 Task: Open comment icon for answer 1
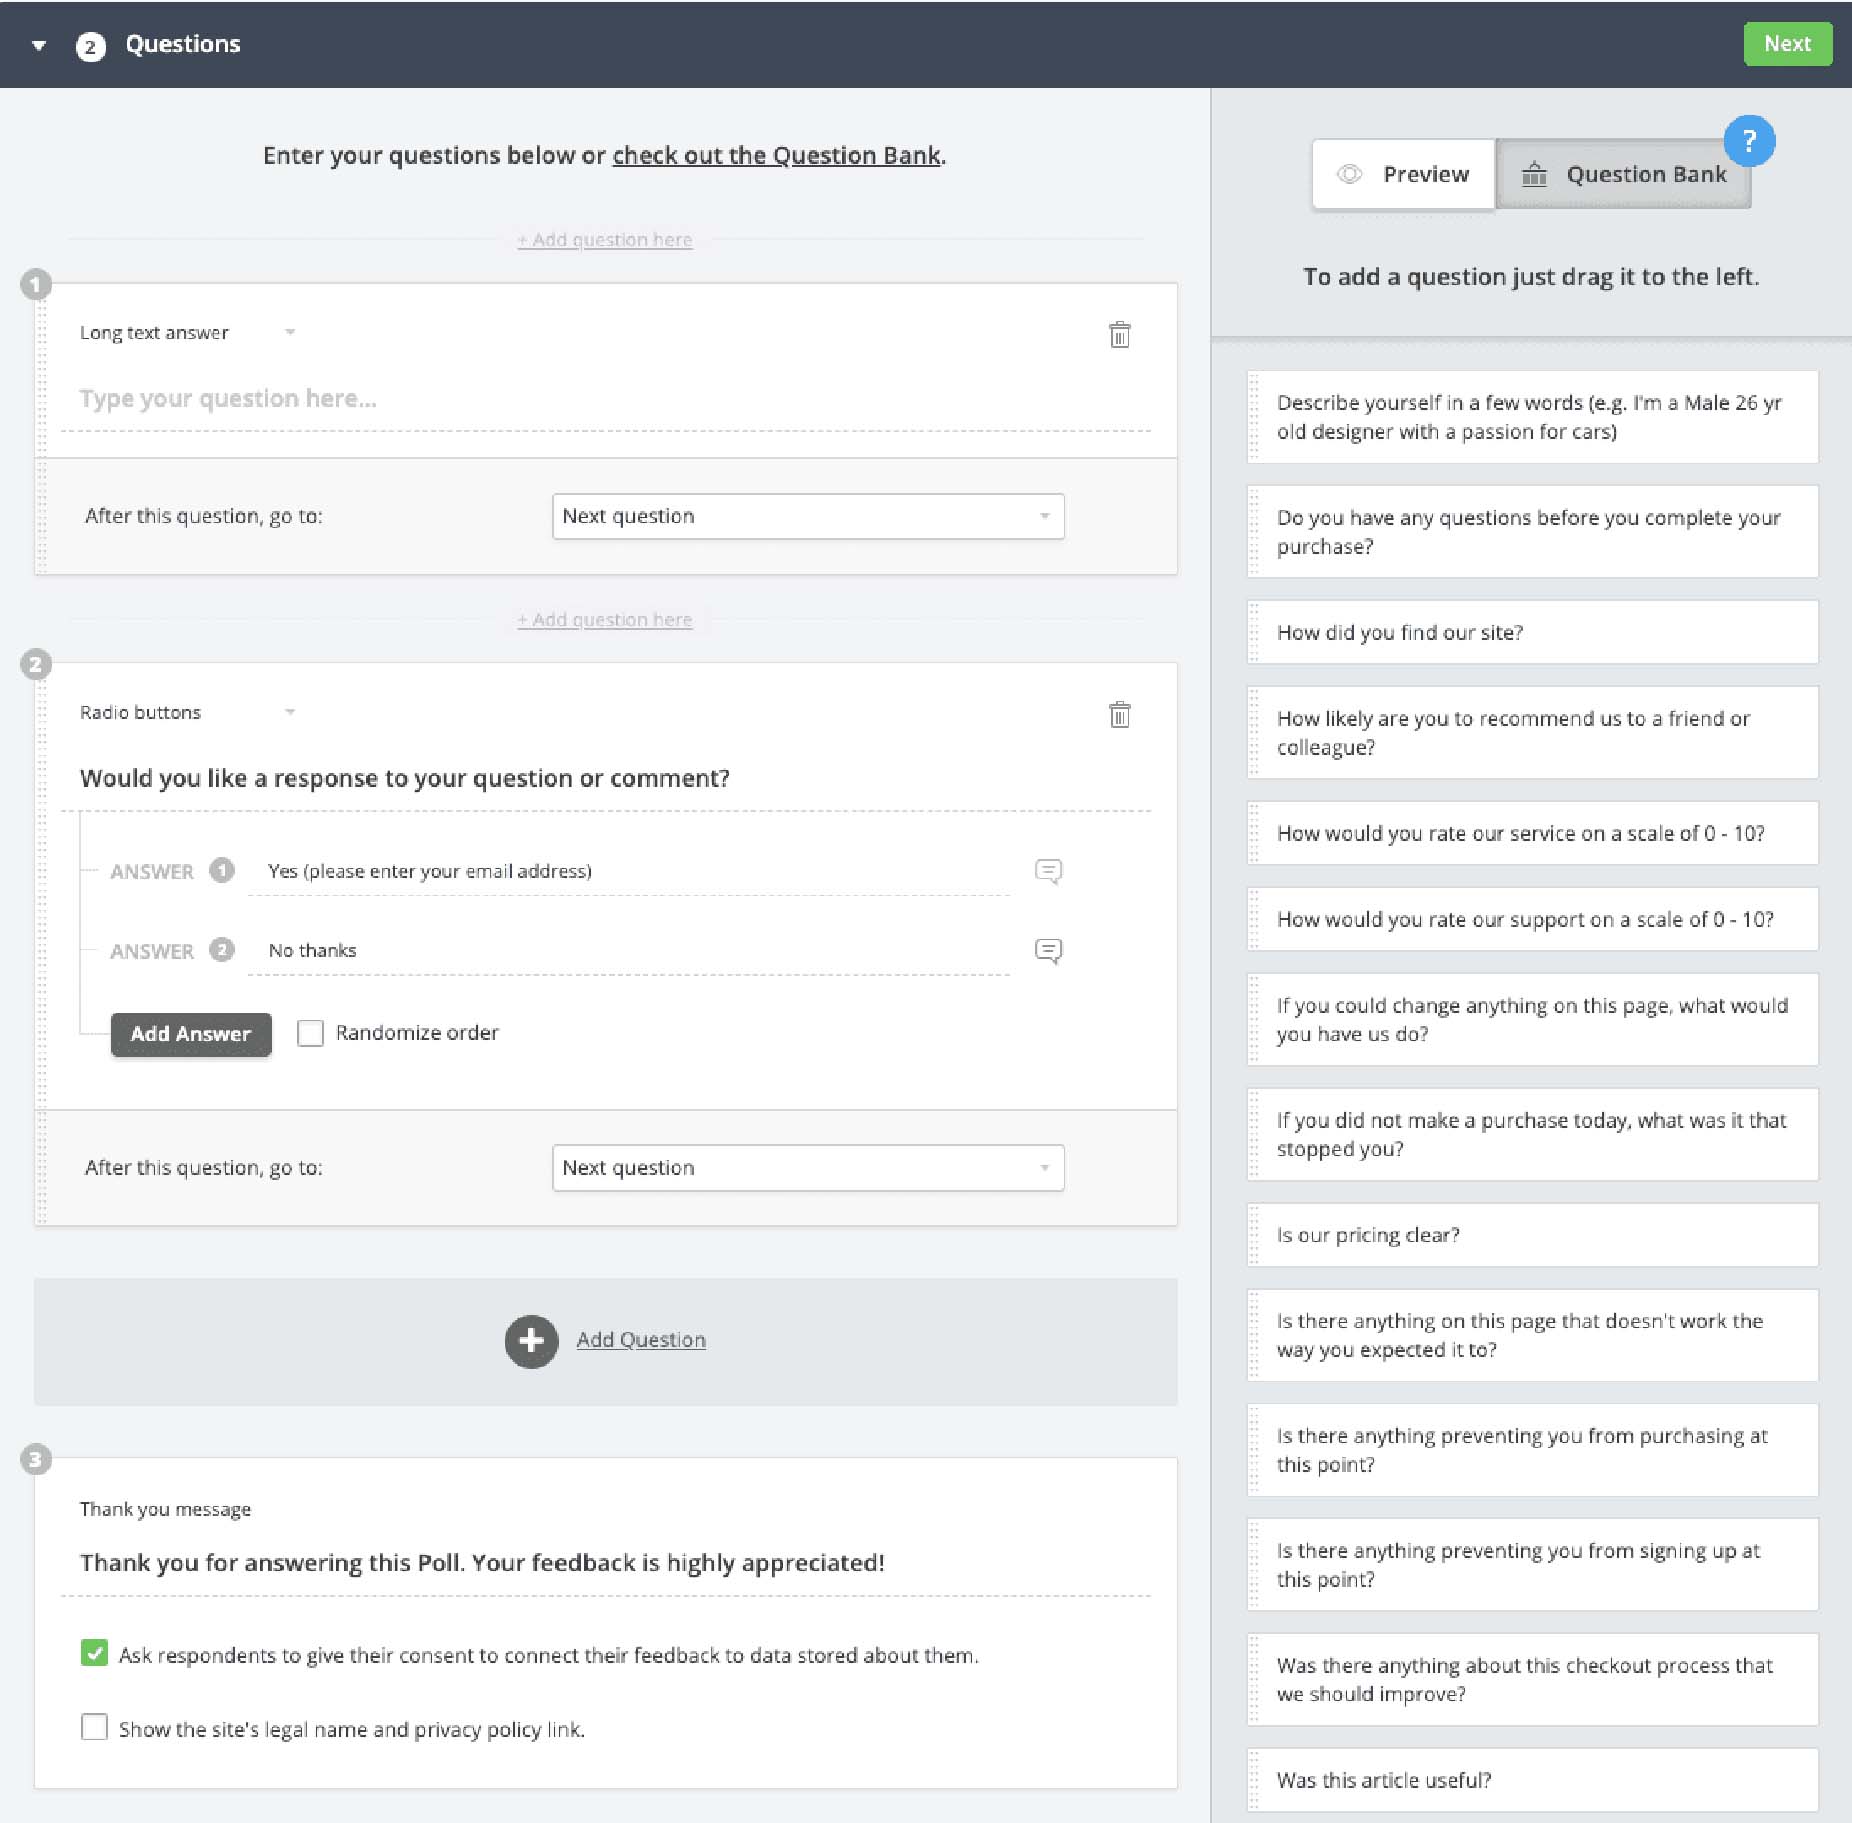tap(1048, 871)
